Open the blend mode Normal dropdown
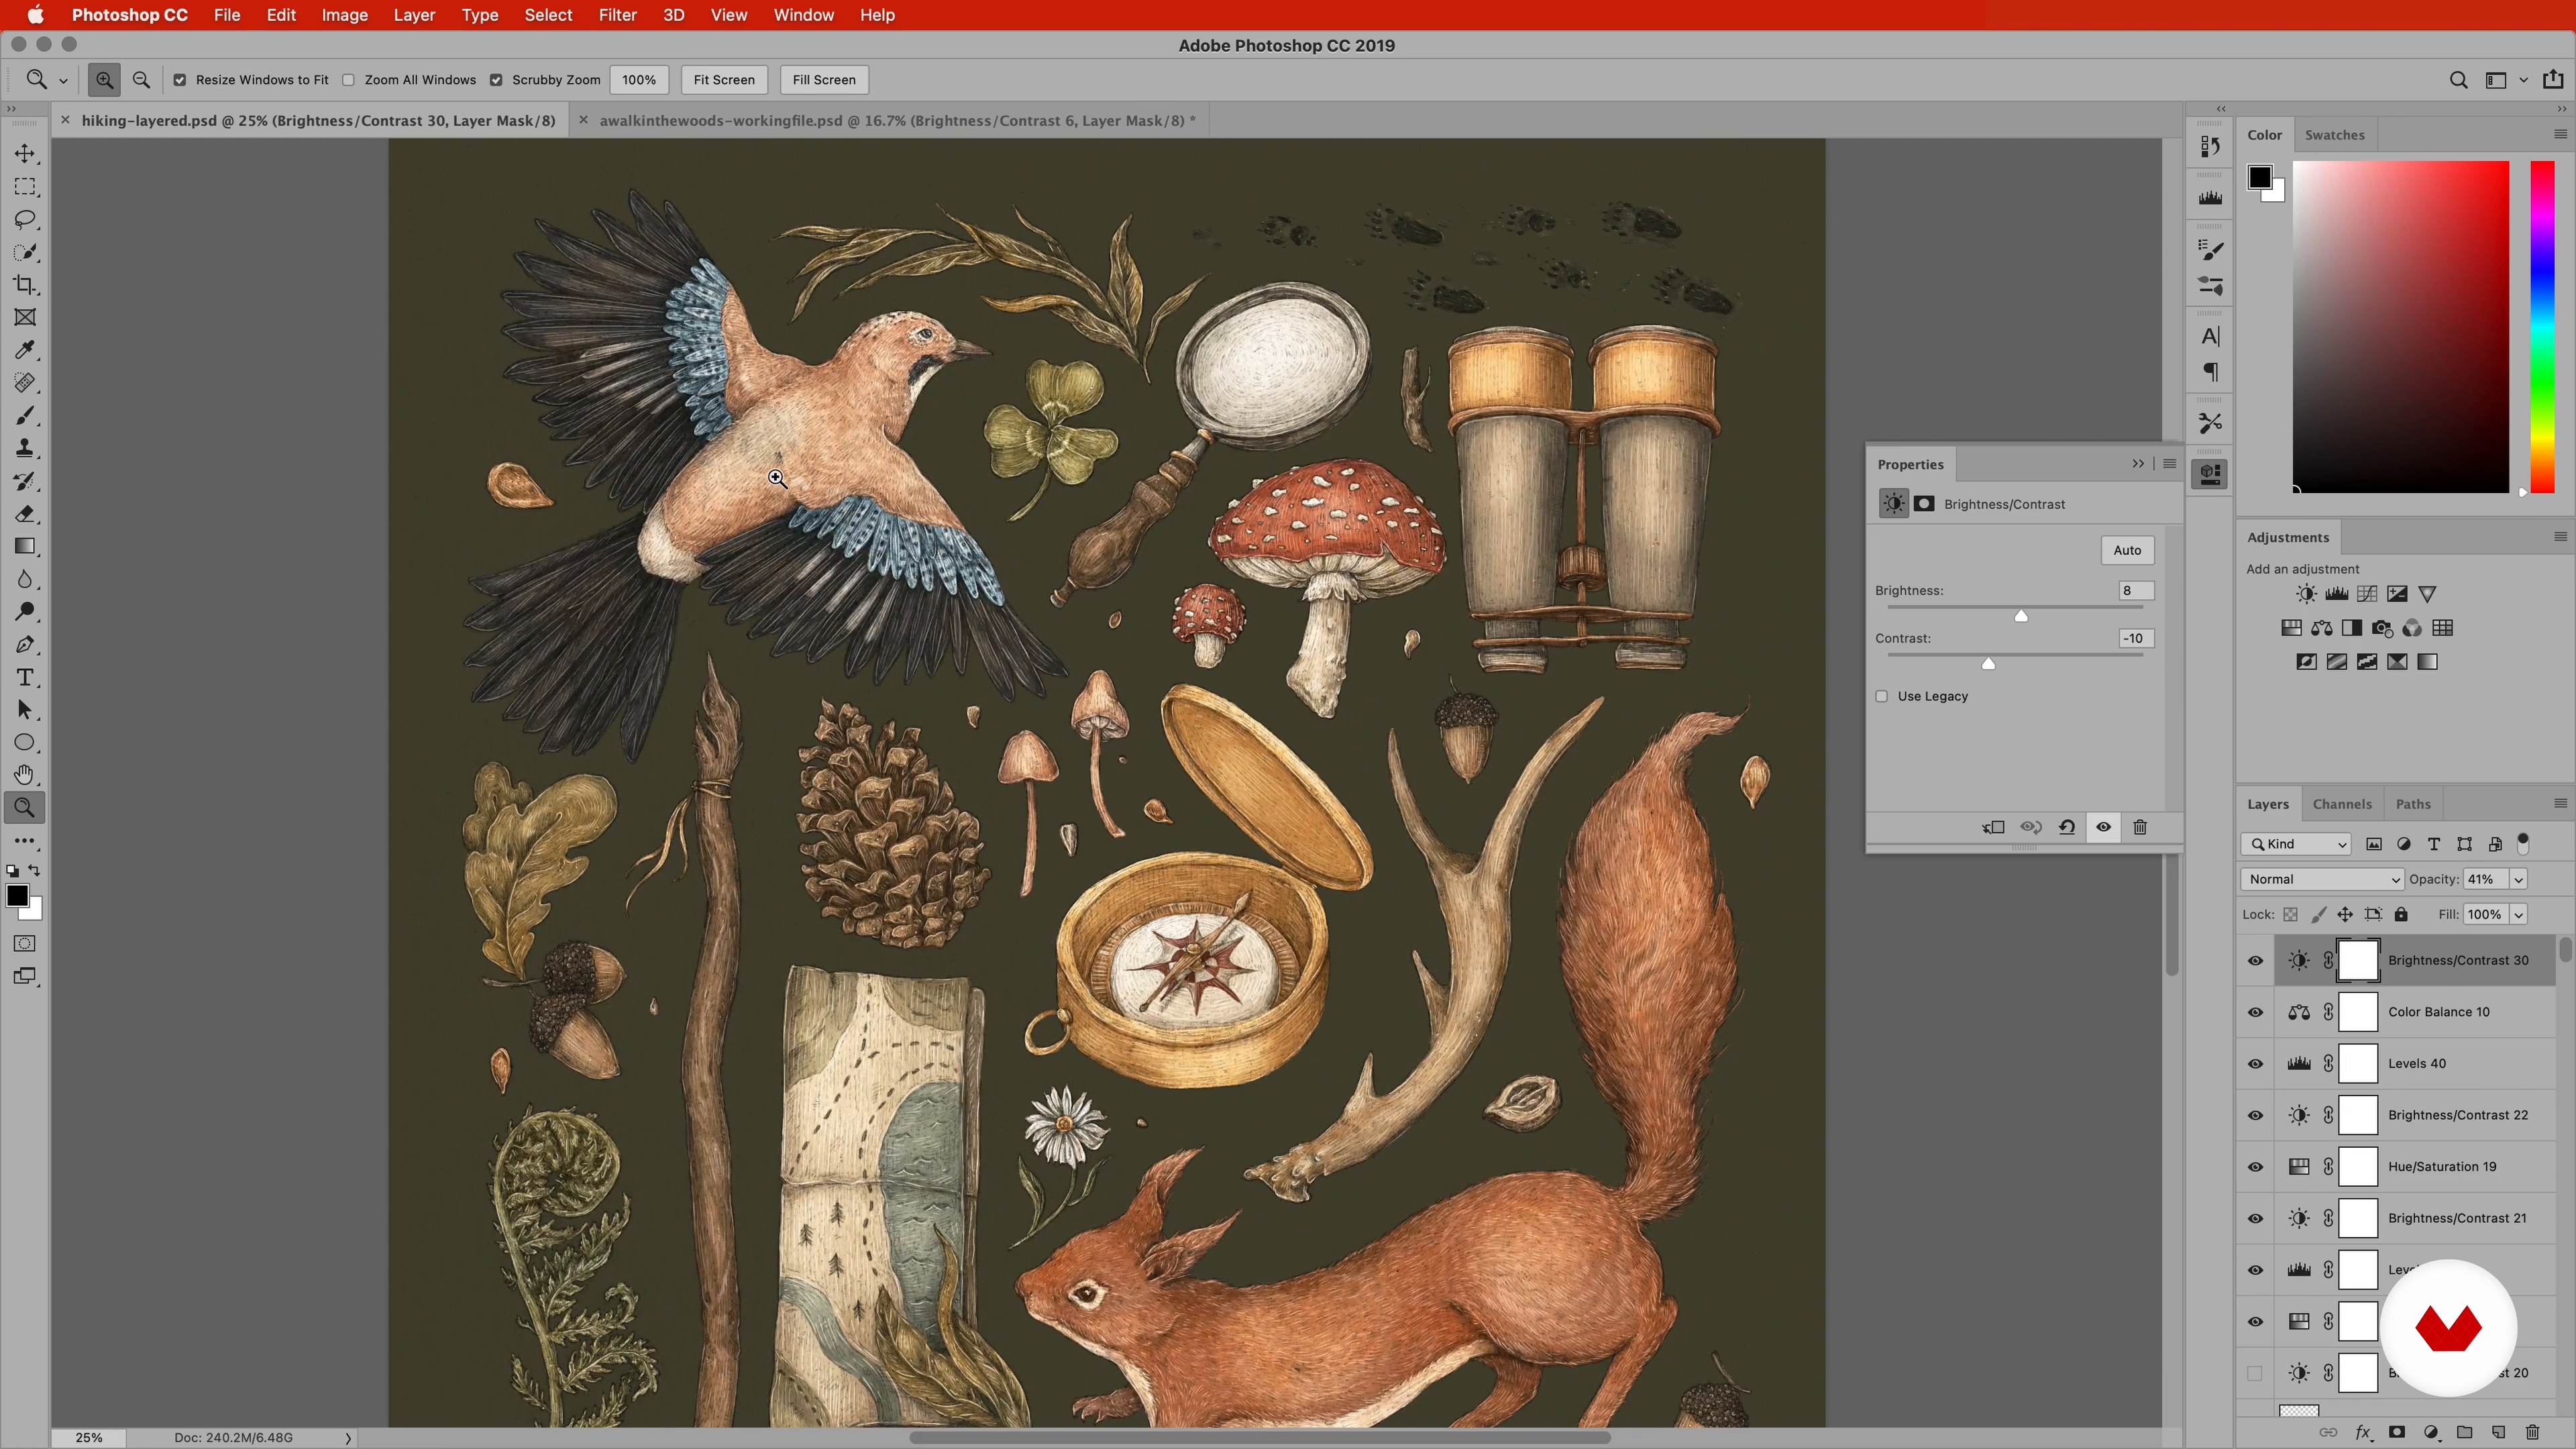Image resolution: width=2576 pixels, height=1449 pixels. coord(2322,879)
